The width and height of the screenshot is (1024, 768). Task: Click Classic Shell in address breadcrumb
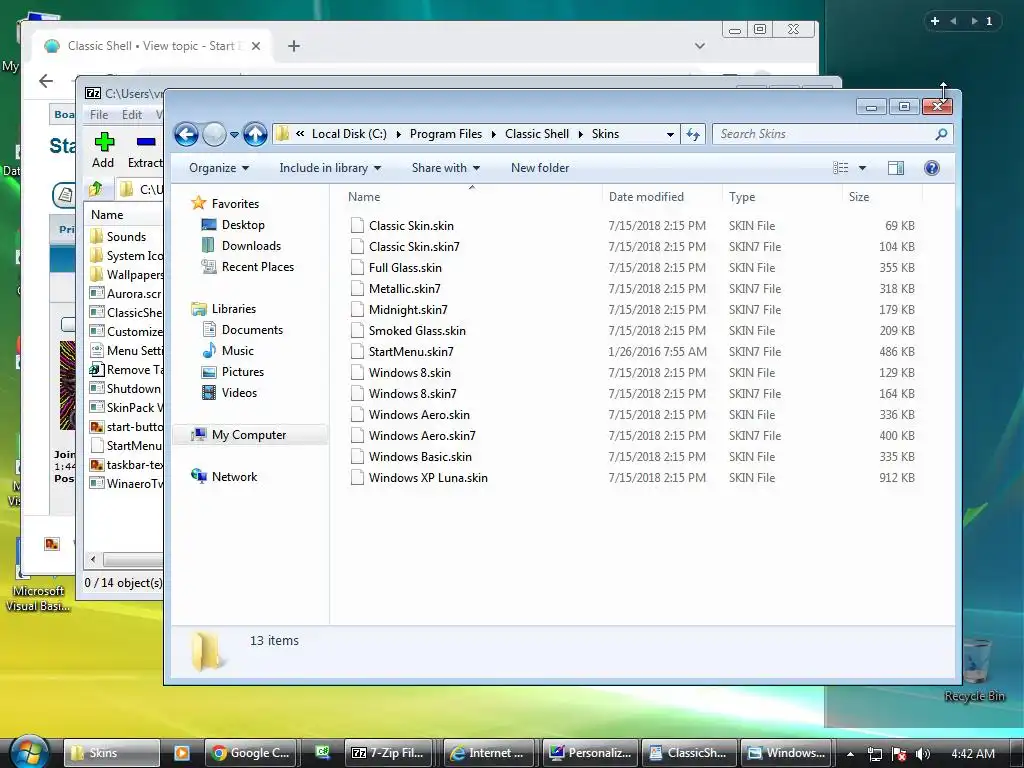click(x=537, y=134)
